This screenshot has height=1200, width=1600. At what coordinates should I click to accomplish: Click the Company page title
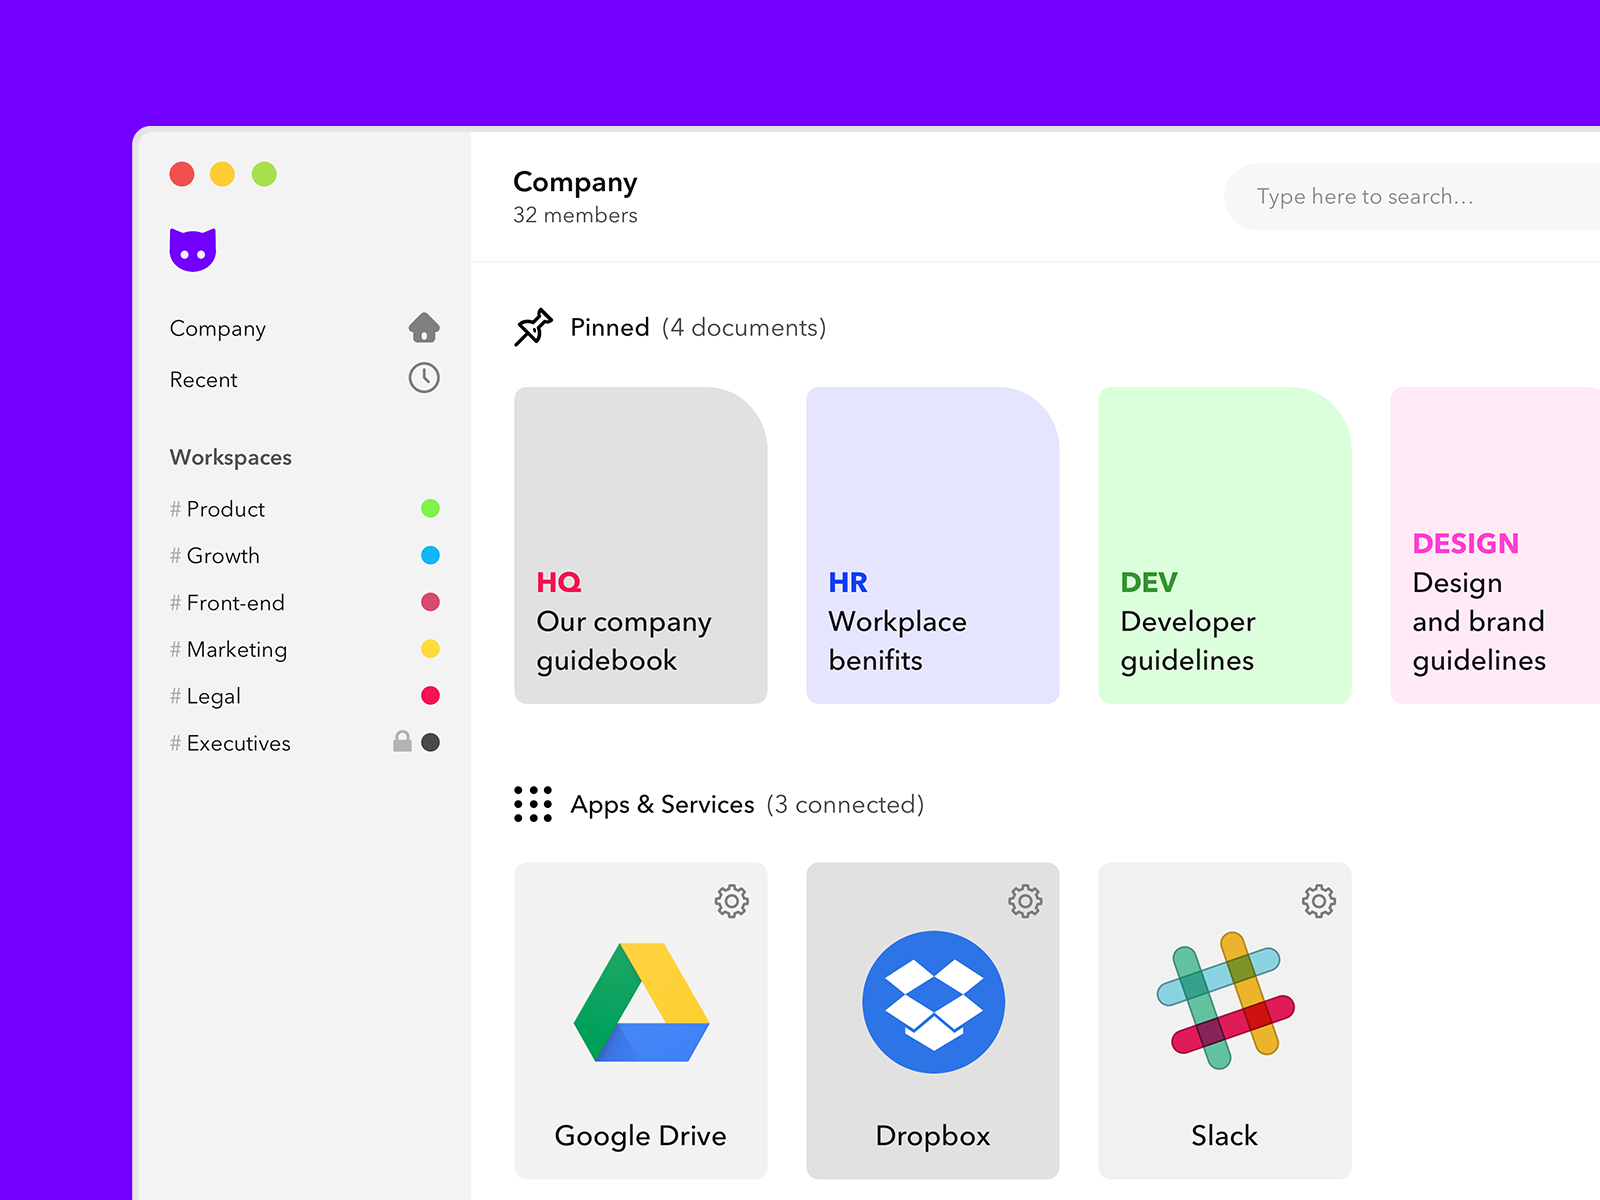pos(575,182)
